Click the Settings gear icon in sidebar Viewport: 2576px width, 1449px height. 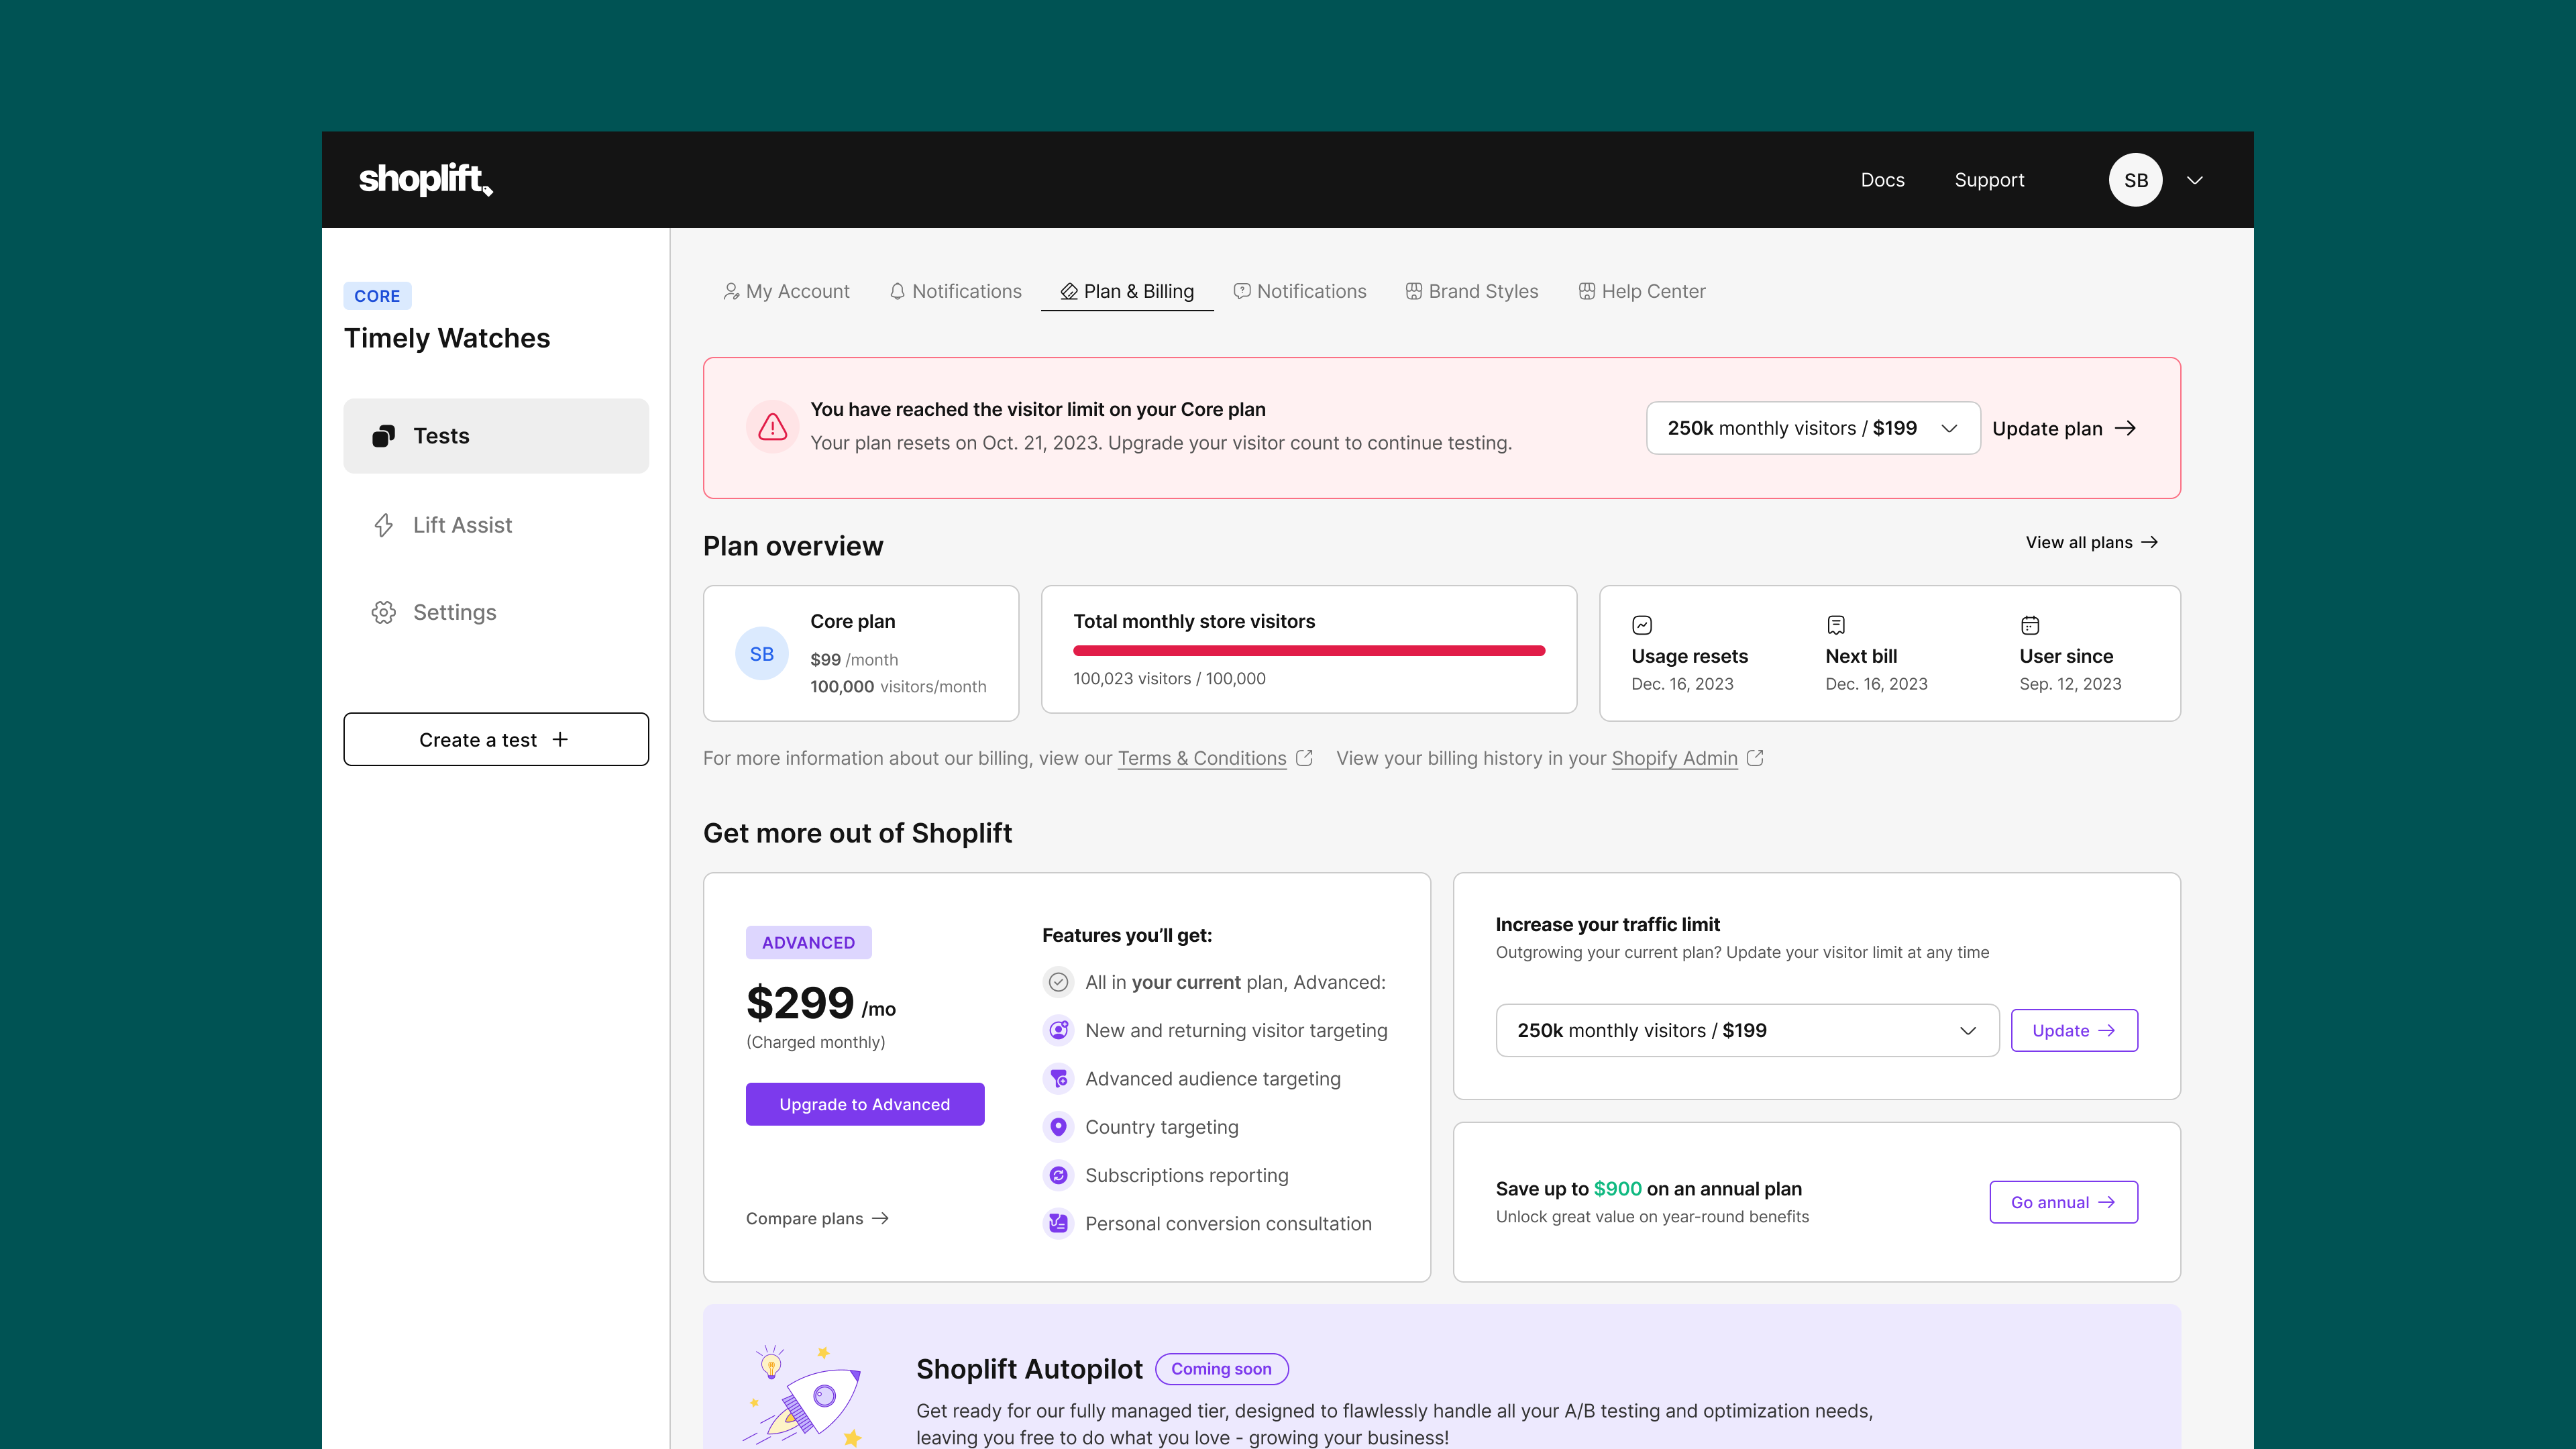pos(384,612)
